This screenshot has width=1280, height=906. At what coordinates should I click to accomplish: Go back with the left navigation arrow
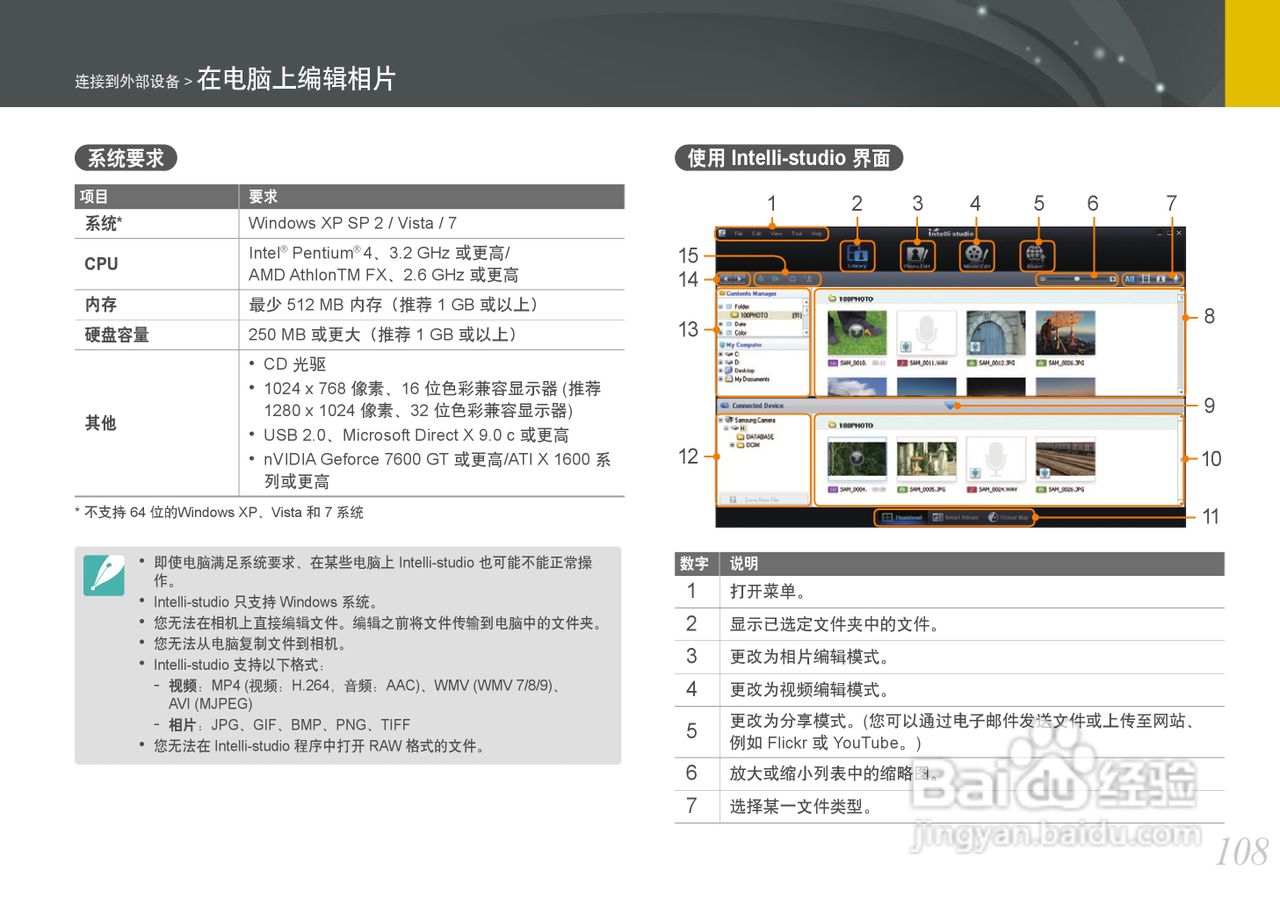coord(727,279)
